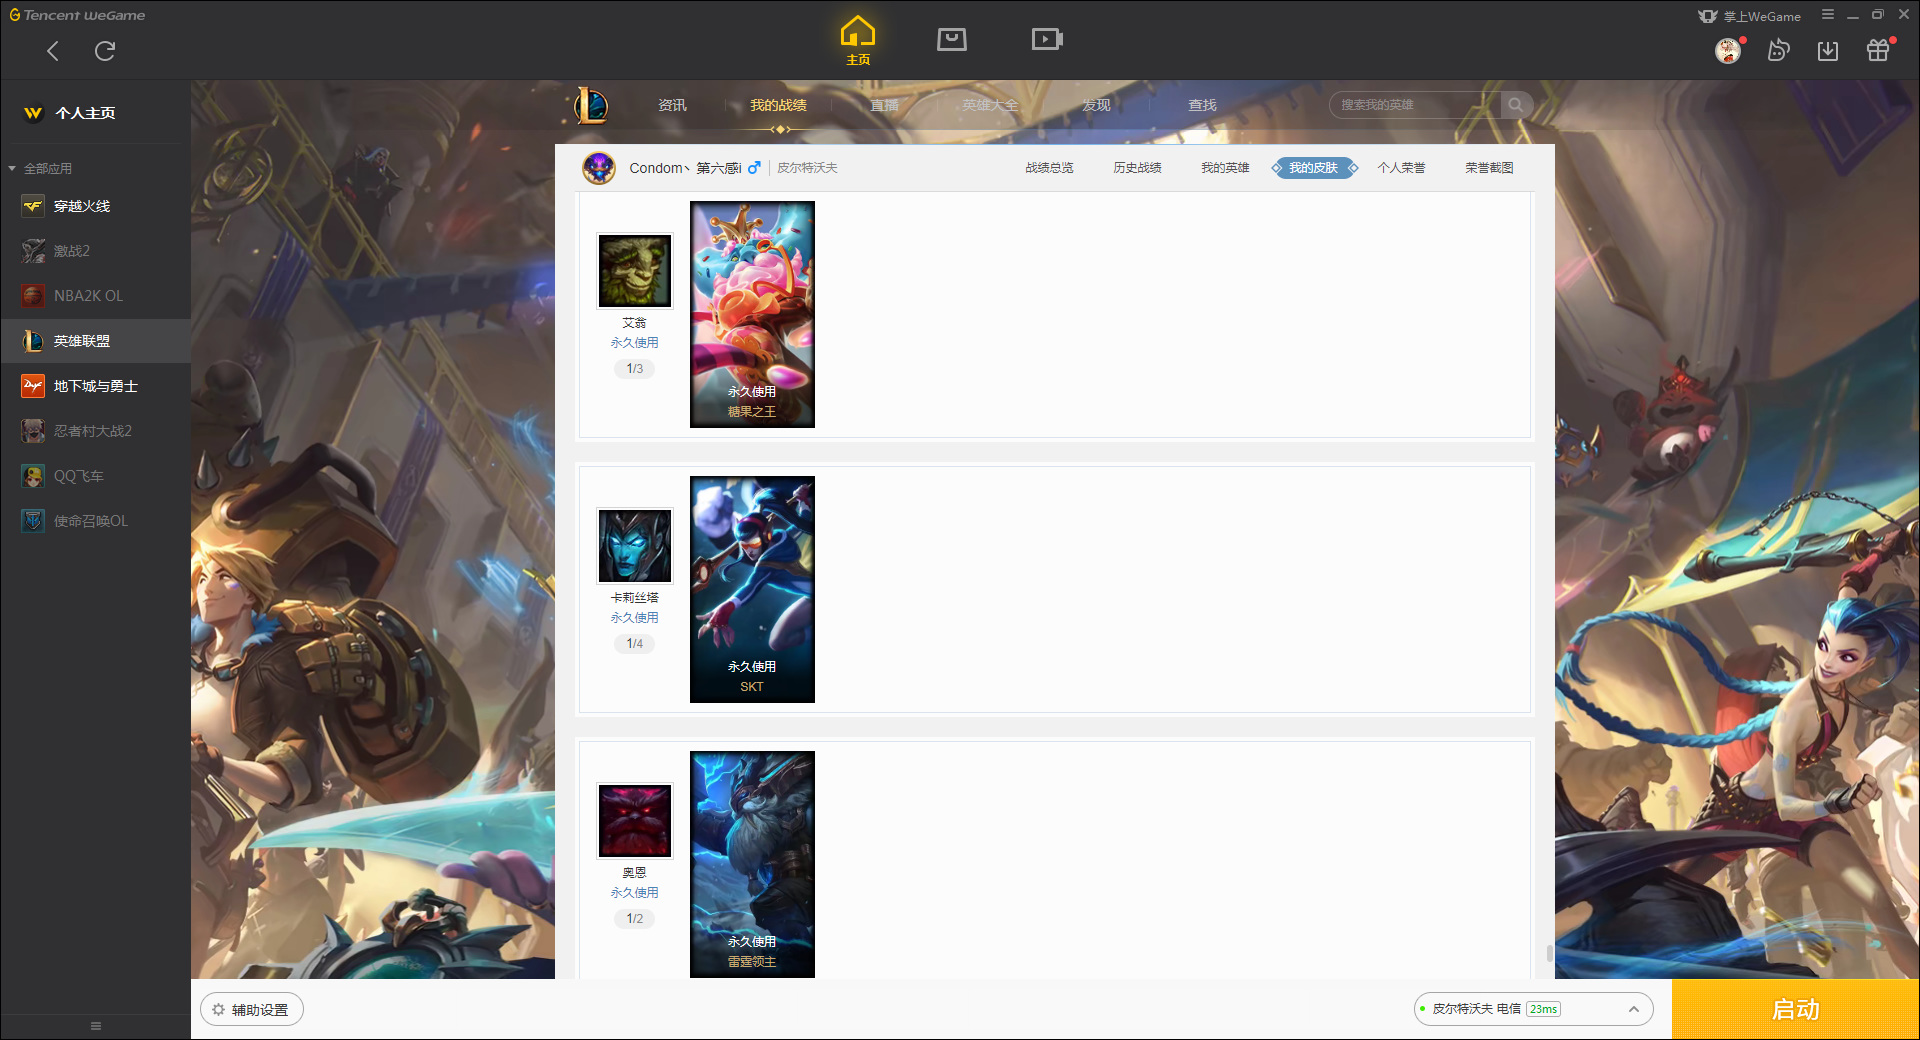This screenshot has height=1040, width=1920.
Task: Open the 我的战绩 tab
Action: (778, 105)
